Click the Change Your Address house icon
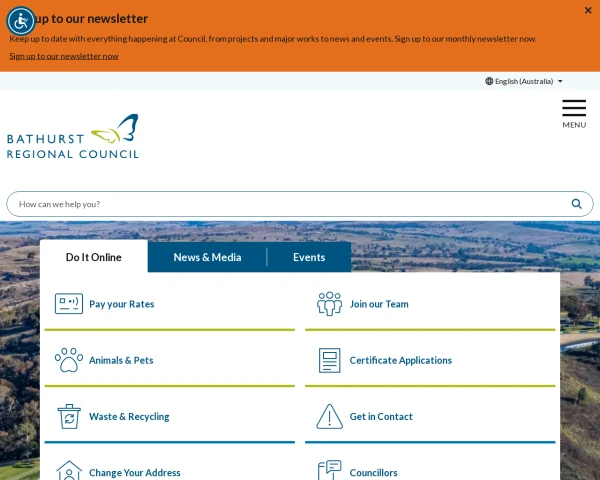 pos(69,471)
